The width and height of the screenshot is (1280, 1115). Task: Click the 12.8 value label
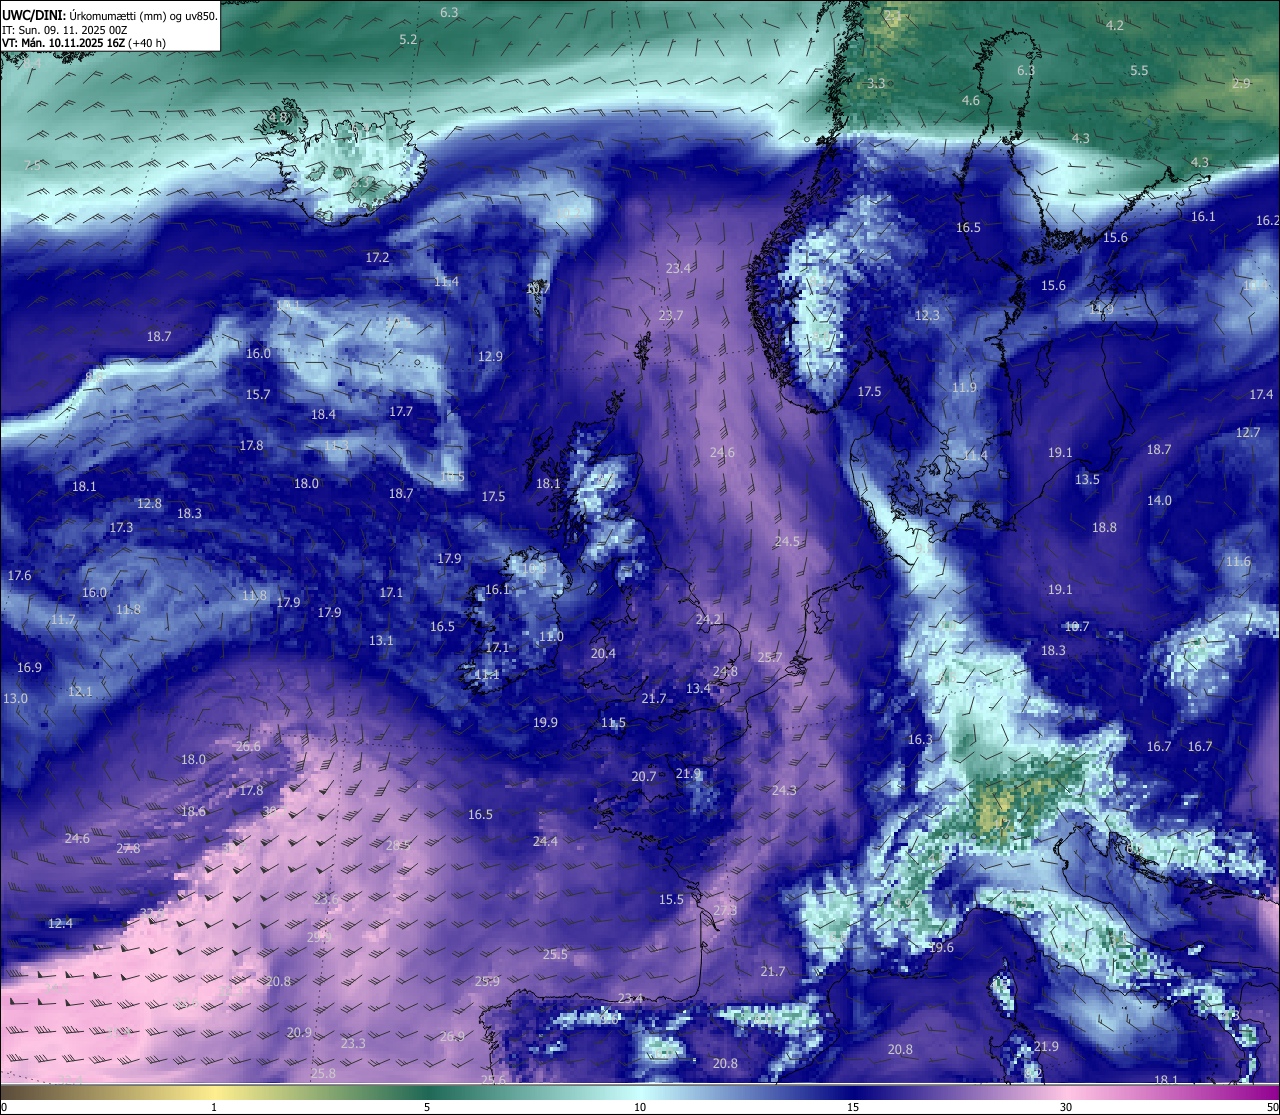pos(149,503)
